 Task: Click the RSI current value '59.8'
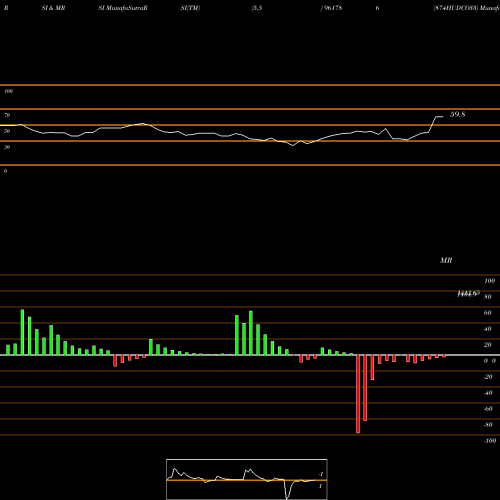coord(457,114)
